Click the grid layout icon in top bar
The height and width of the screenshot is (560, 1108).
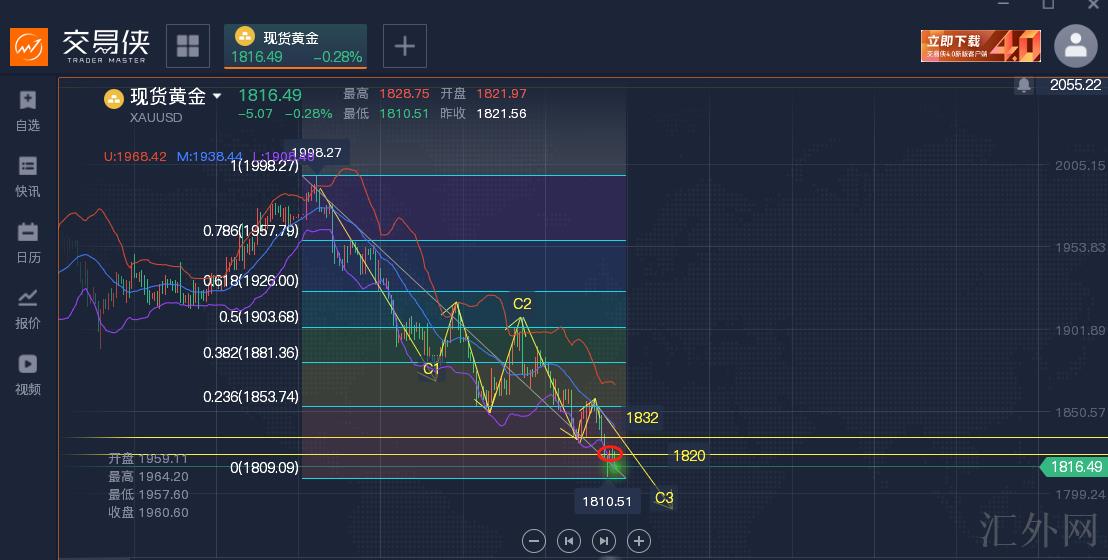coord(188,46)
